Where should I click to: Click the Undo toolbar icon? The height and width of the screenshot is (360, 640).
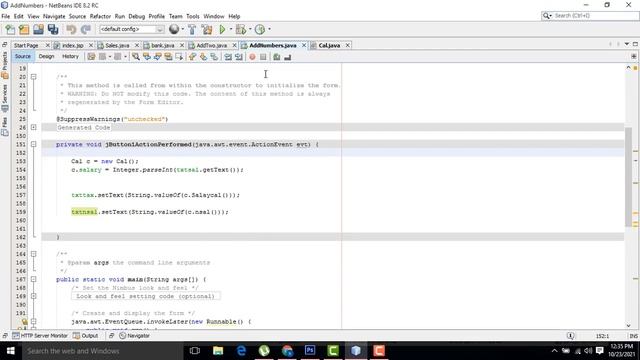coord(71,29)
